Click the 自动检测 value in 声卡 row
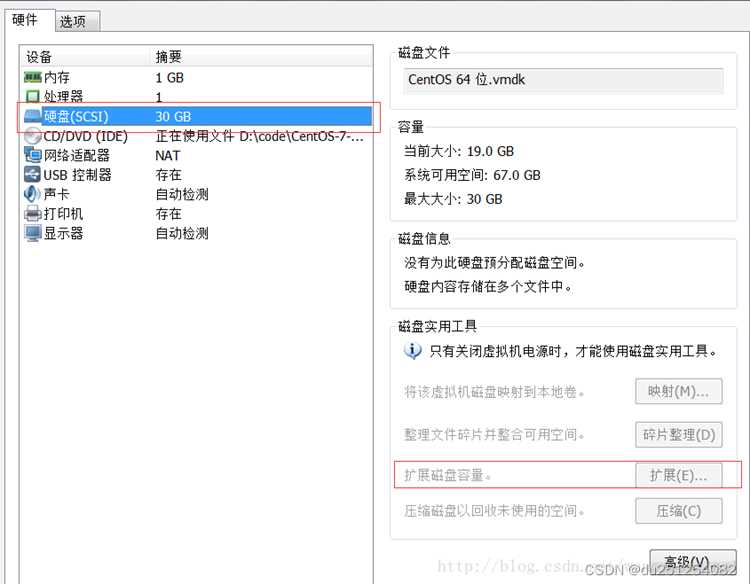This screenshot has width=750, height=584. (182, 194)
